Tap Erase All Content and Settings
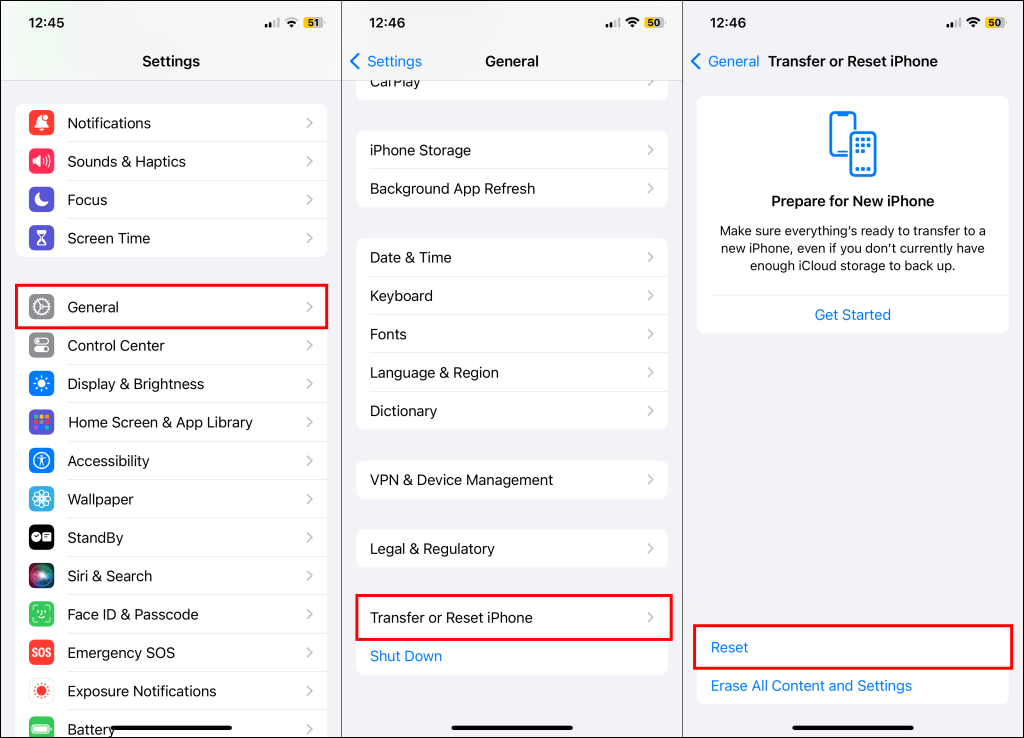 point(811,686)
